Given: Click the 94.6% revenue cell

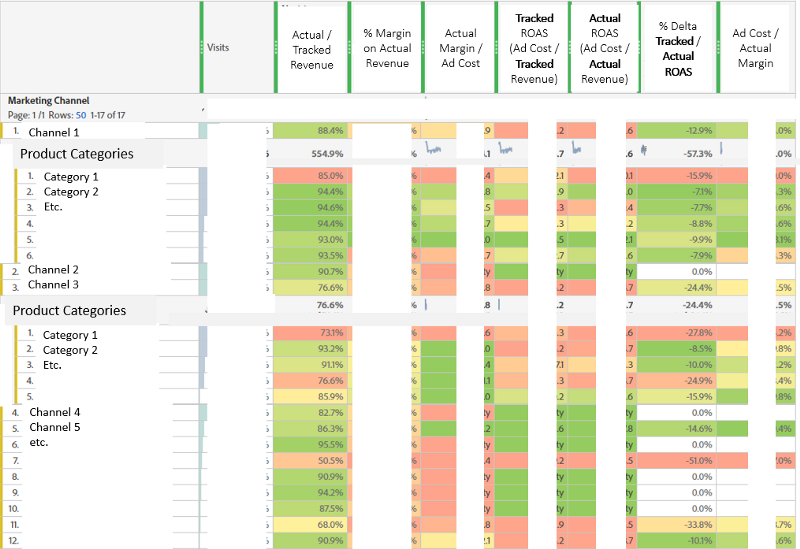Looking at the screenshot, I should coord(310,208).
